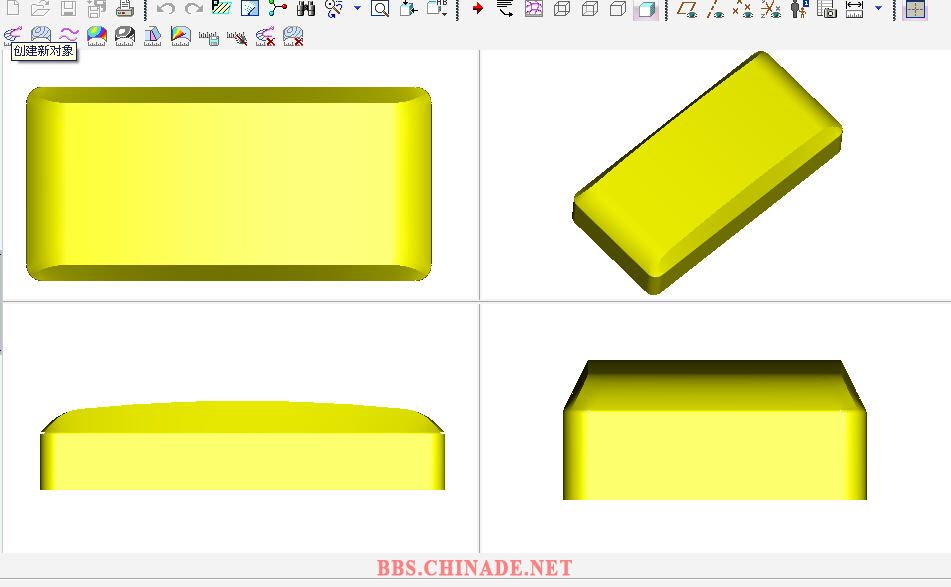Click the binoculars find icon

(306, 9)
